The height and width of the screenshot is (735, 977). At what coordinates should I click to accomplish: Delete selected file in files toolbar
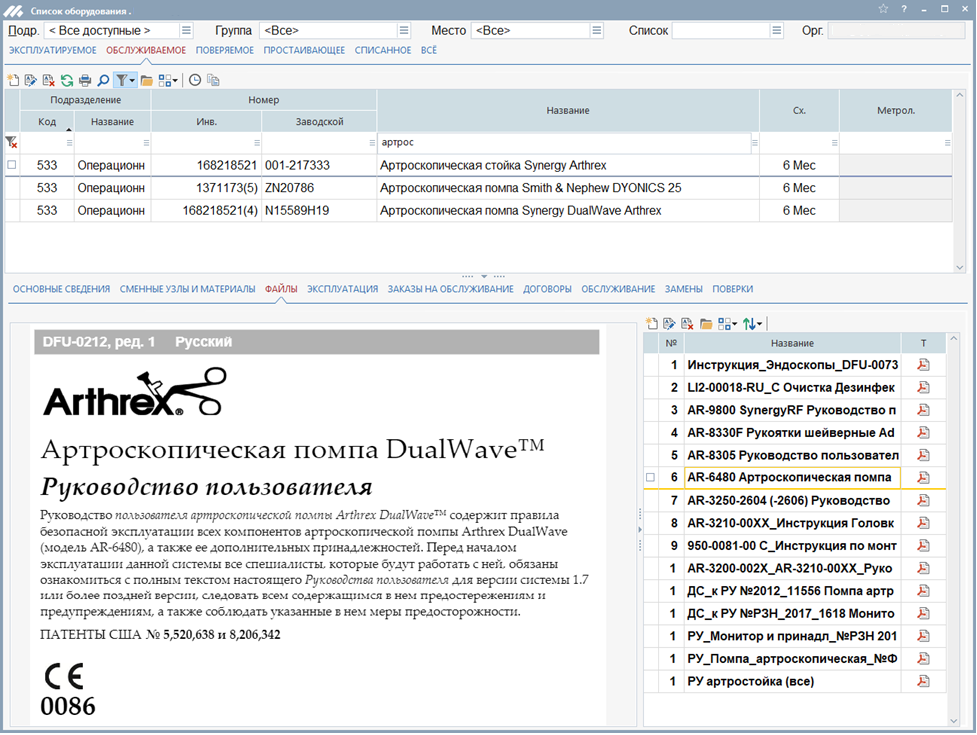click(x=687, y=323)
